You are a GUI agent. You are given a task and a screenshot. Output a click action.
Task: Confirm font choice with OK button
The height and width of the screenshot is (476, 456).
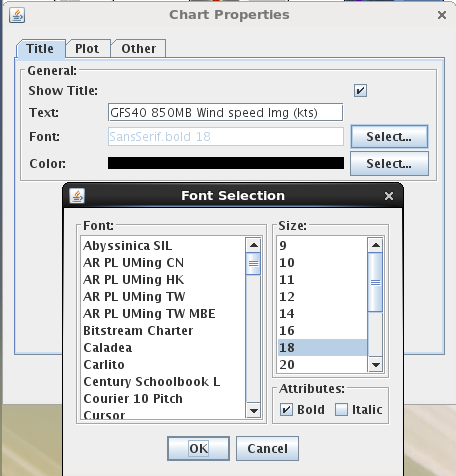point(198,449)
